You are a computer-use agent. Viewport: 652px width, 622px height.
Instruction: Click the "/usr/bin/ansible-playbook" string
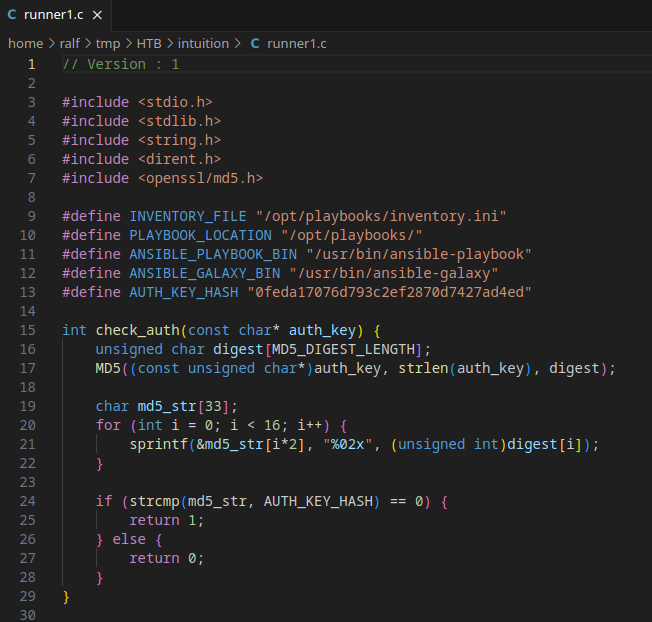(419, 254)
